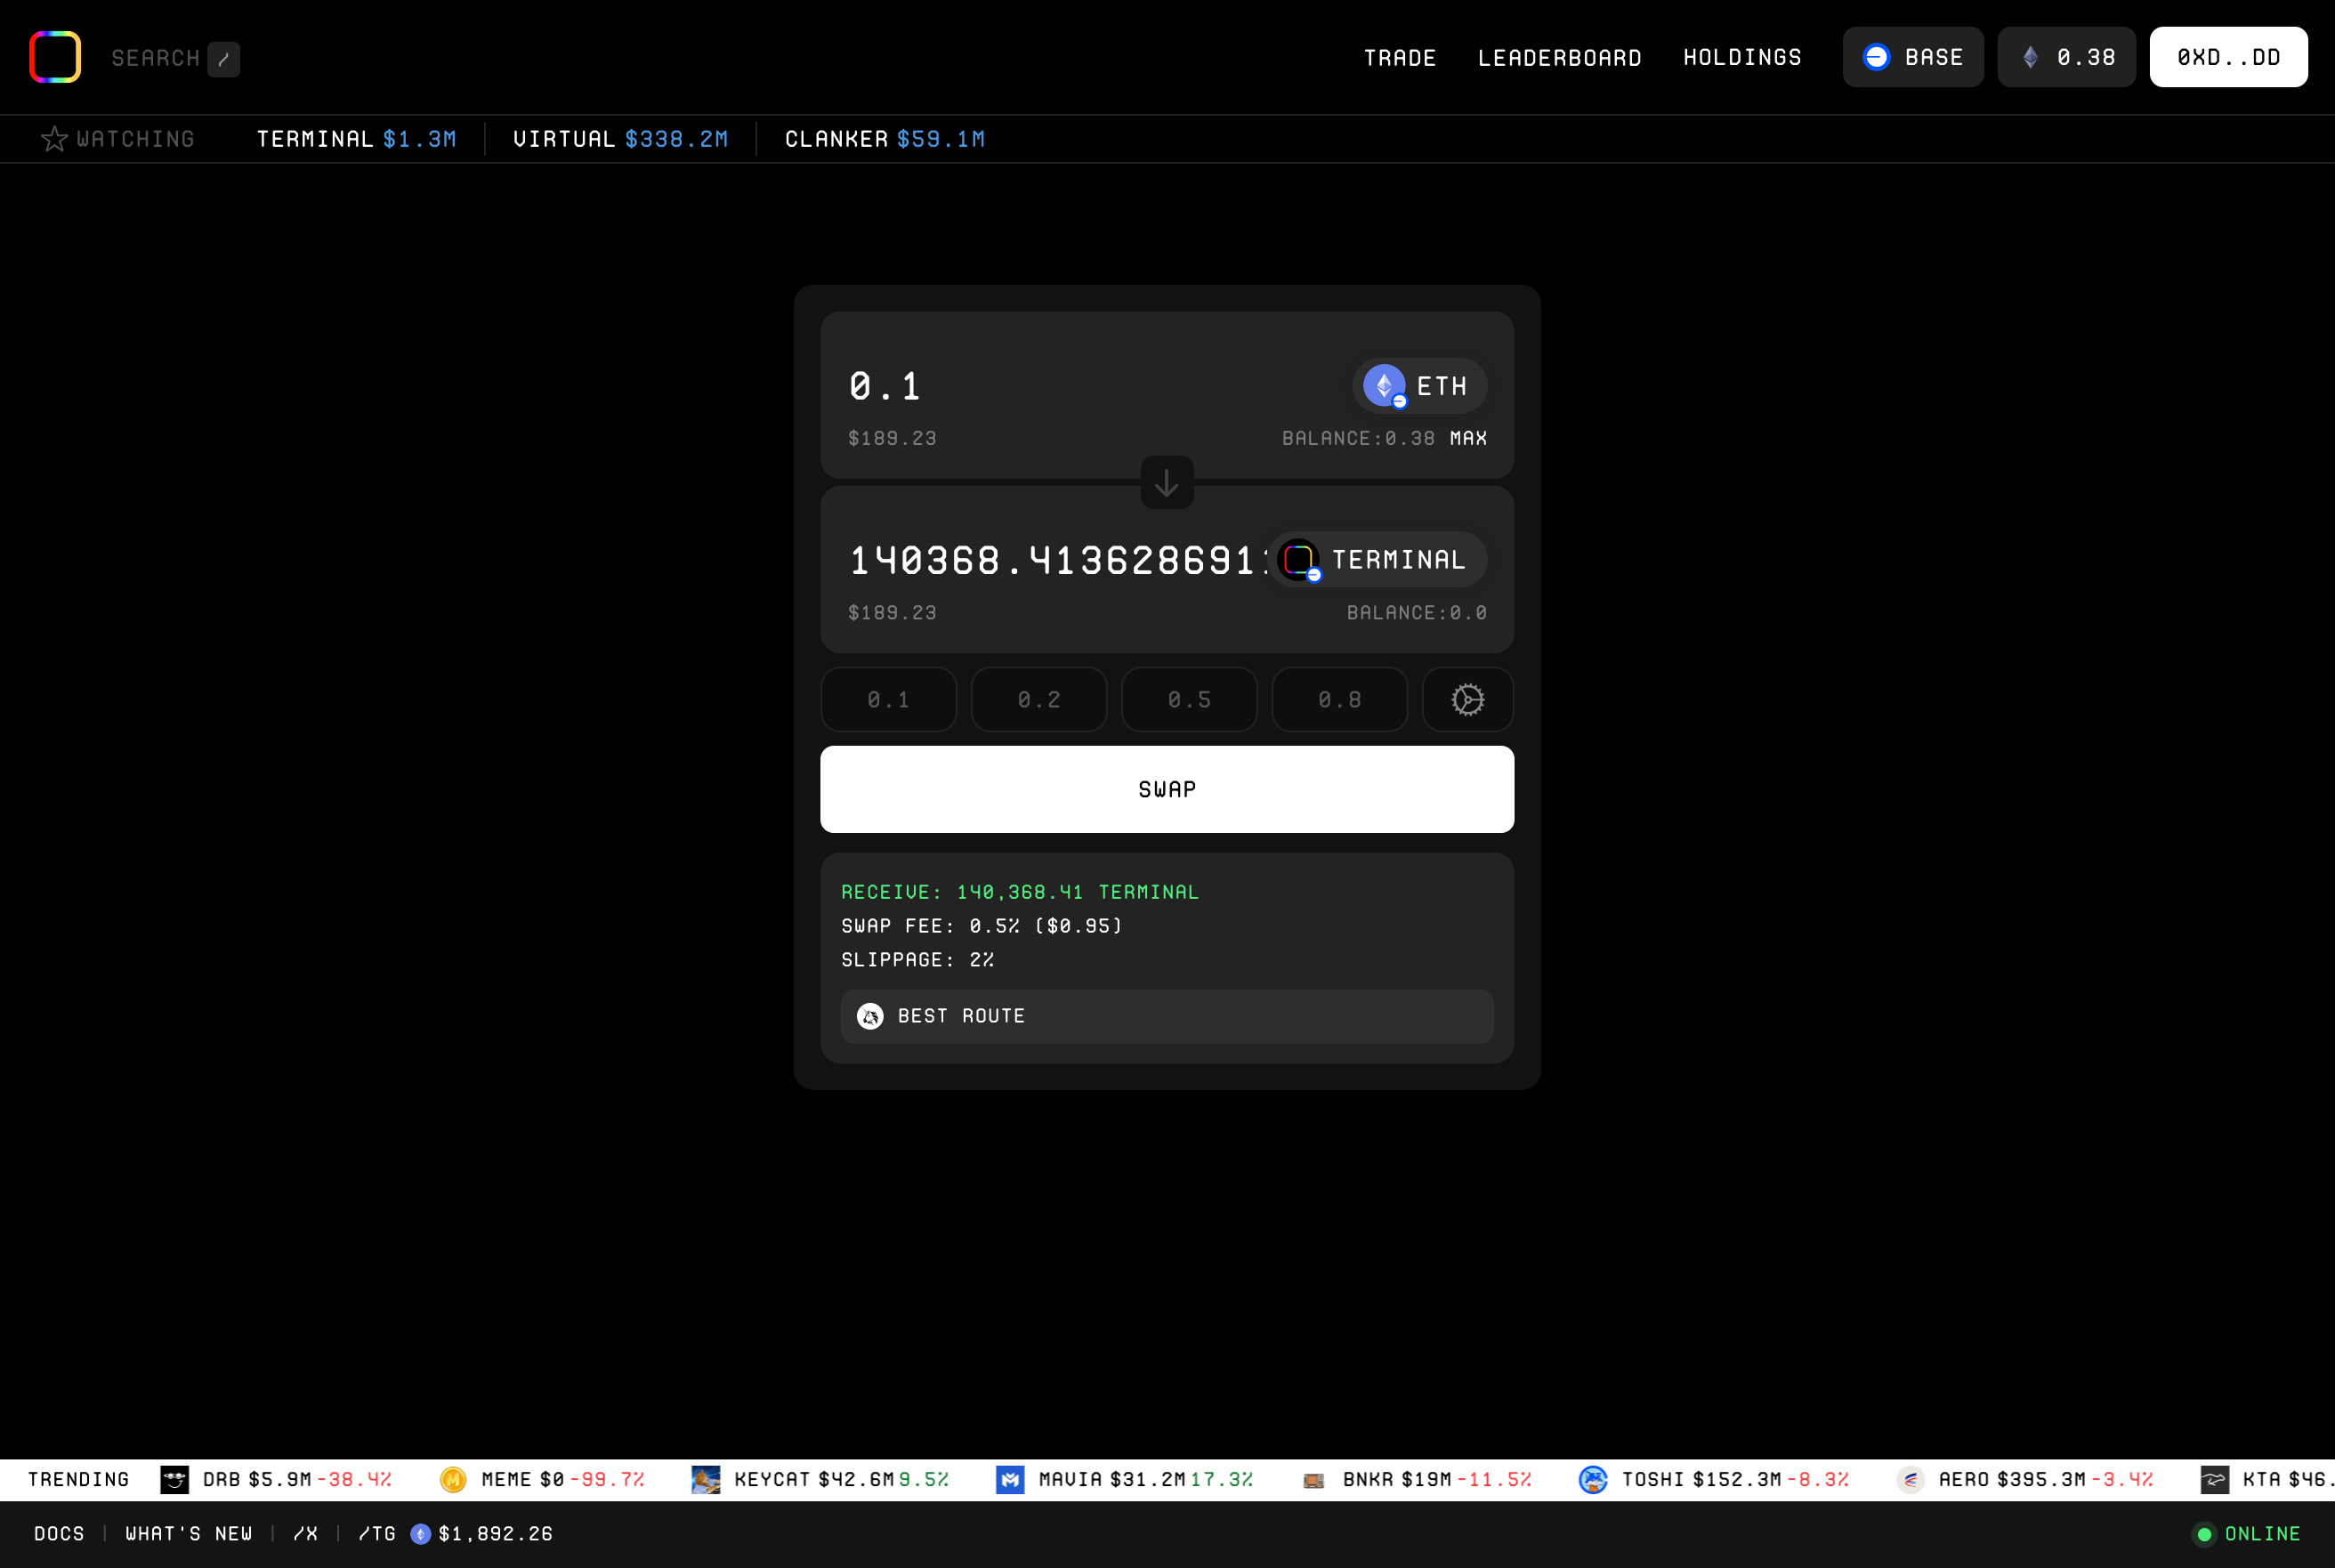Click MAX to use full balance
Image resolution: width=2335 pixels, height=1568 pixels.
(x=1468, y=438)
